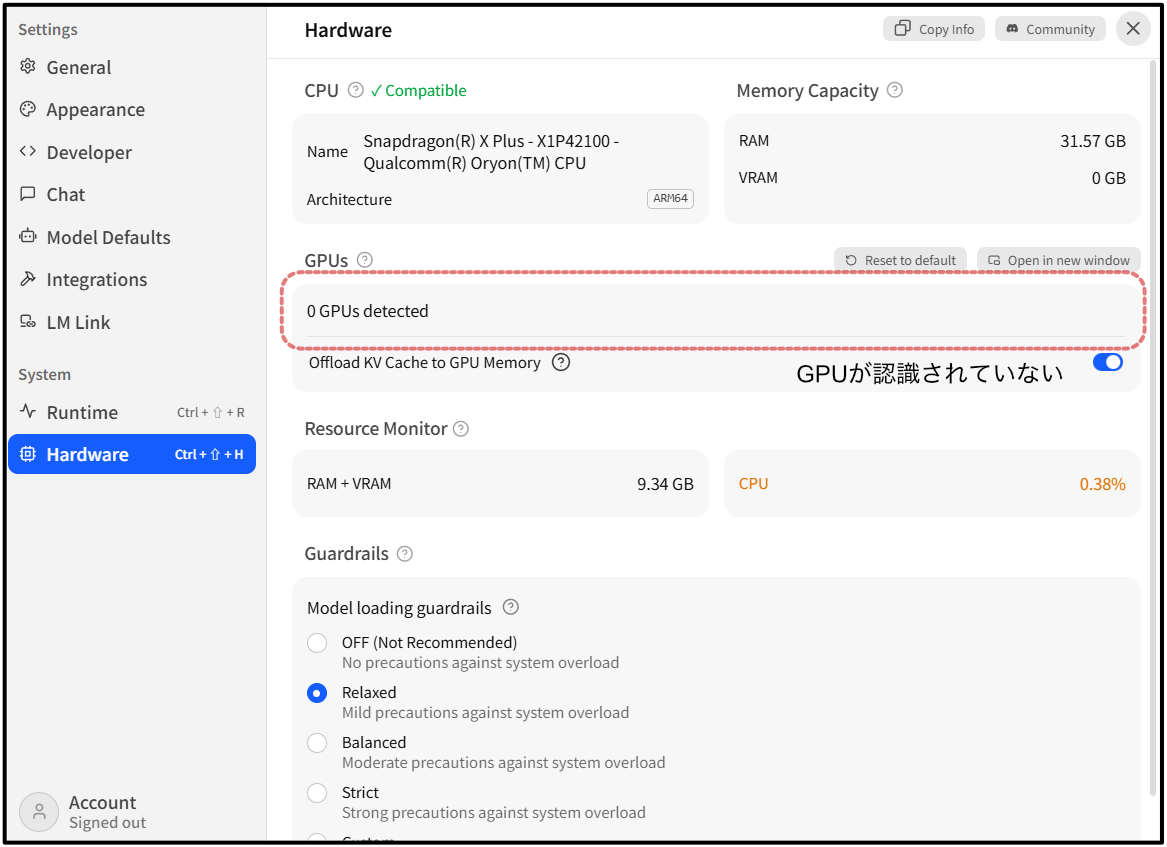Click the Reset to default button

click(901, 260)
